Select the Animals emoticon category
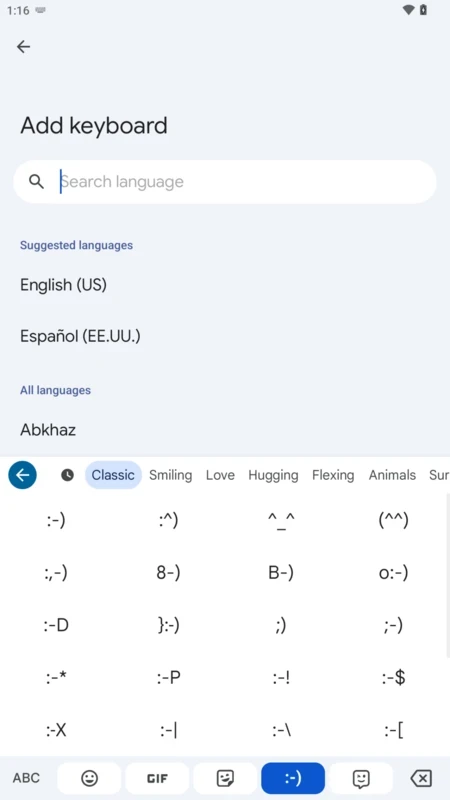This screenshot has width=450, height=800. click(392, 475)
